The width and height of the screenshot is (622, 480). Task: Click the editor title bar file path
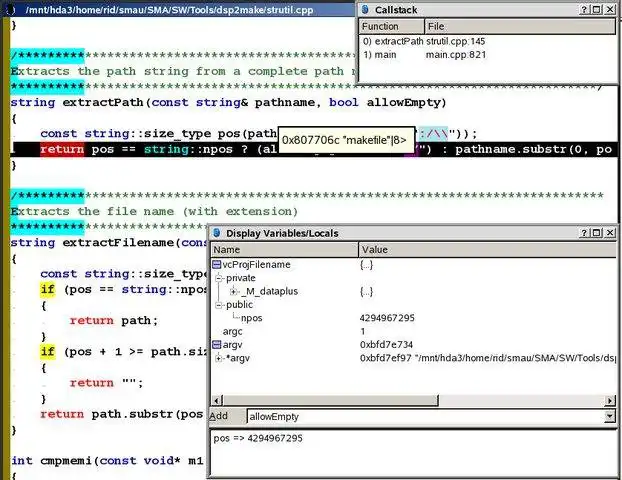pyautogui.click(x=169, y=10)
